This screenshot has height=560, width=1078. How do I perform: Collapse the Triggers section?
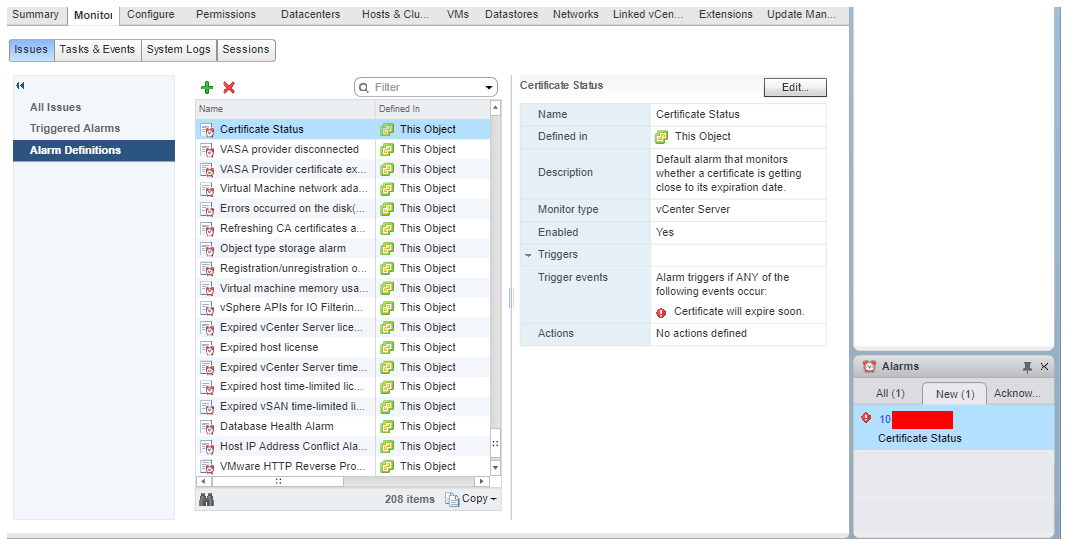point(528,255)
